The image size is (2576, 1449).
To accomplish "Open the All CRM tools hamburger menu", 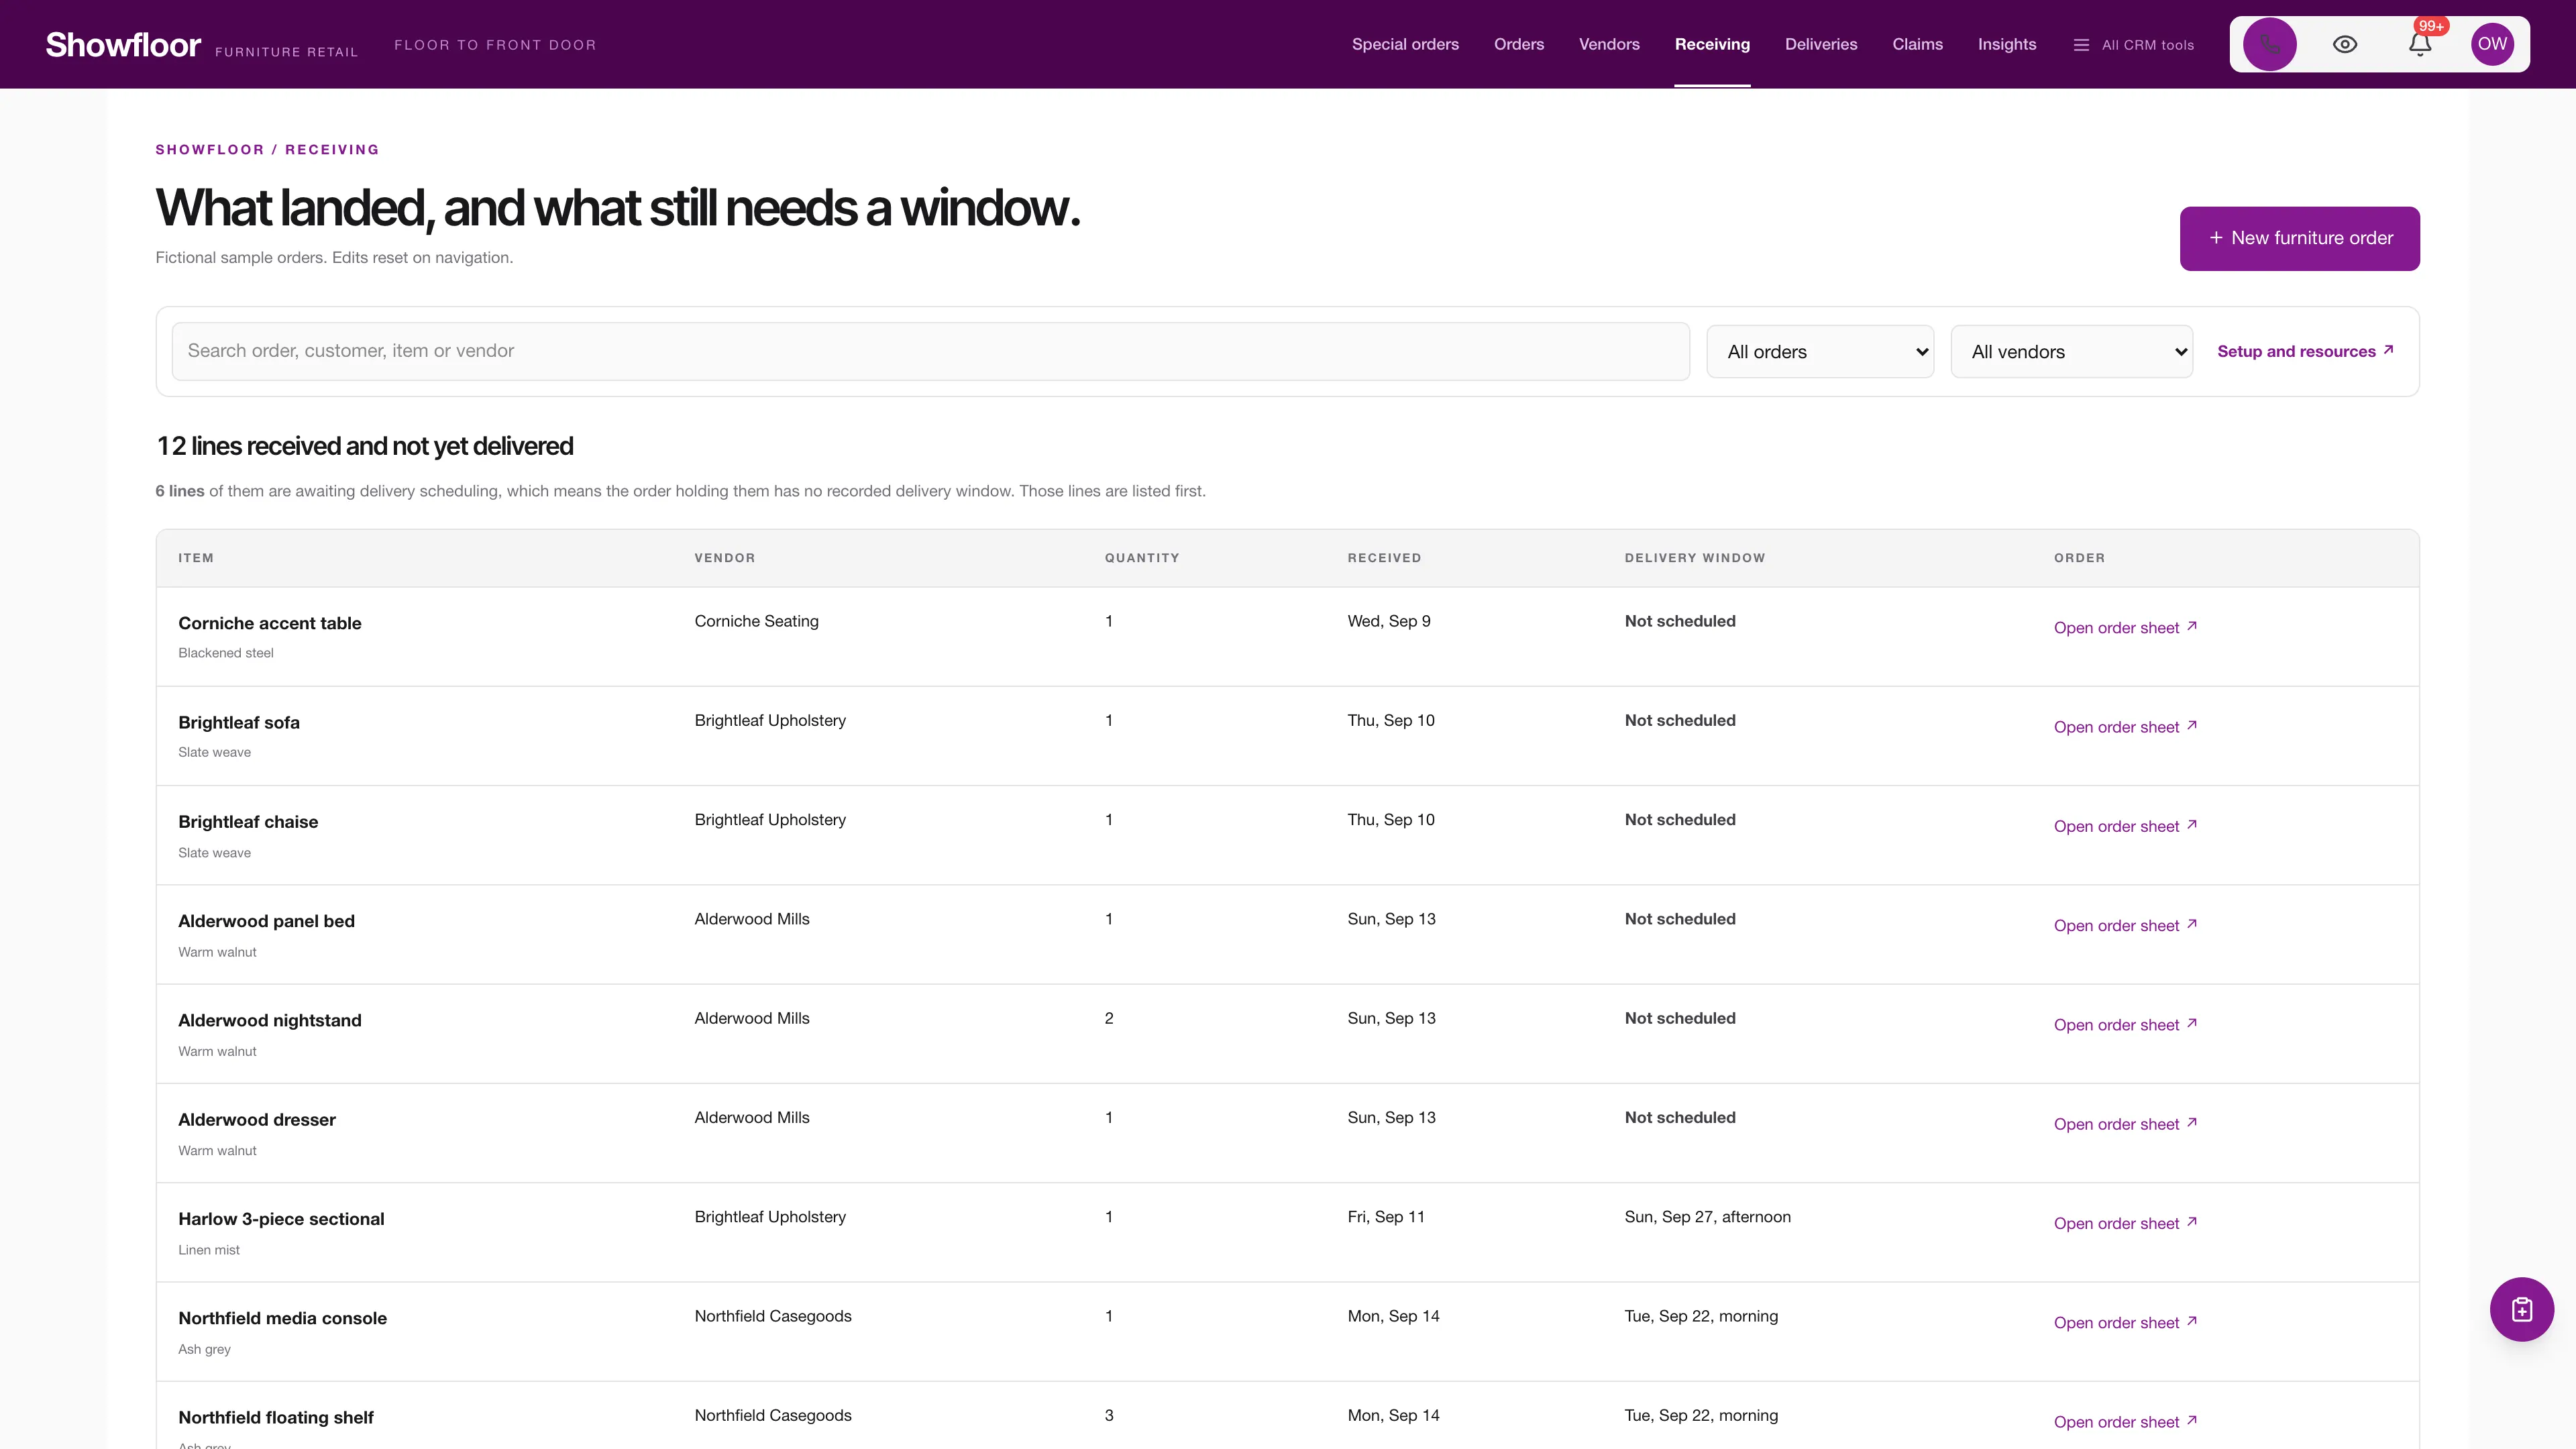I will tap(2133, 45).
